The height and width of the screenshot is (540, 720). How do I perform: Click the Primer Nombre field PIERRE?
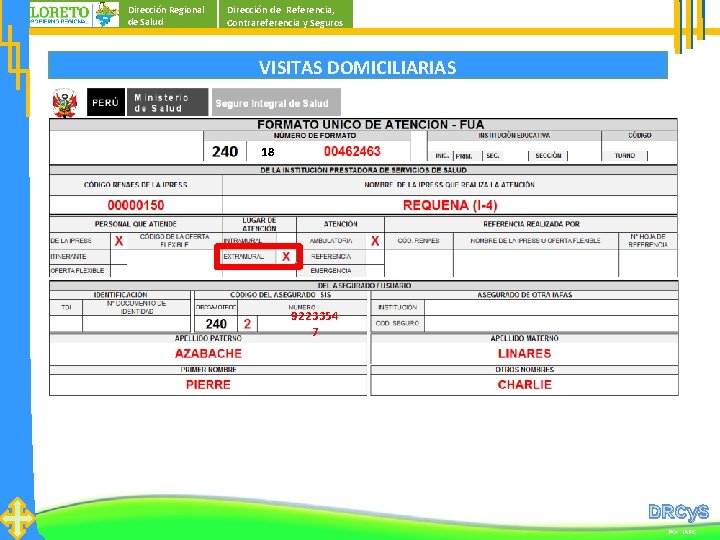point(208,385)
